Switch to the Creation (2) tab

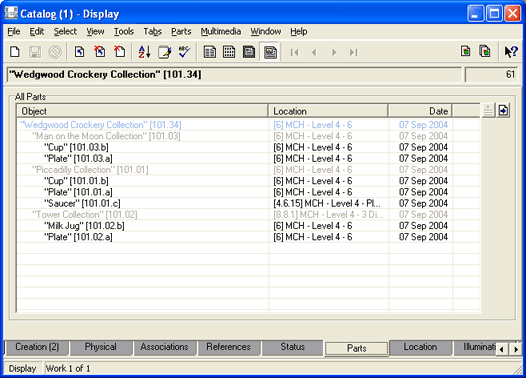point(37,347)
